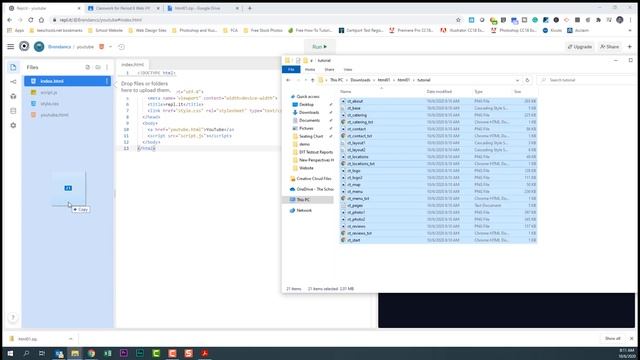
Task: Go to the browser home page
Action: pyautogui.click(x=41, y=20)
